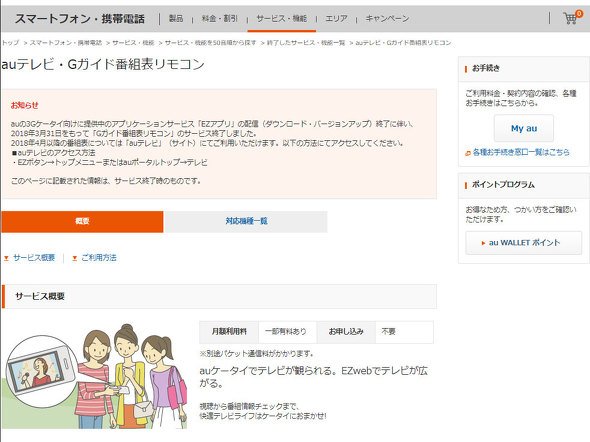Click the スマートフォン・携帯電話 header title
Image resolution: width=590 pixels, height=442 pixels.
(x=80, y=18)
